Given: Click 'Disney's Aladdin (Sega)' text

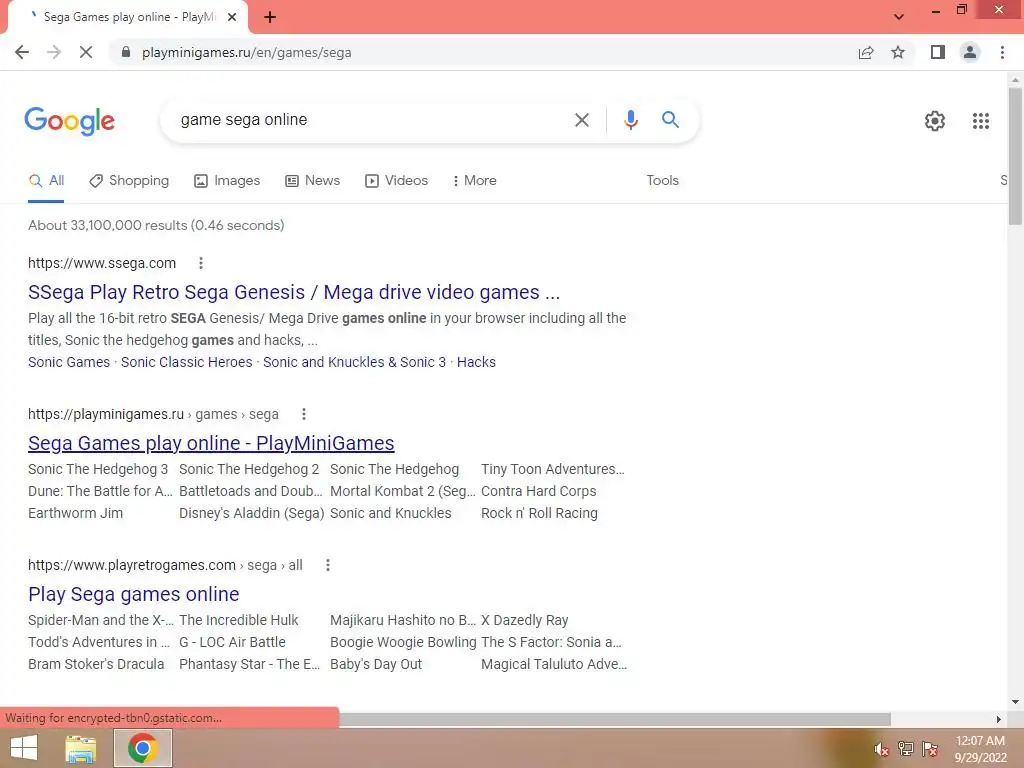Looking at the screenshot, I should (251, 513).
